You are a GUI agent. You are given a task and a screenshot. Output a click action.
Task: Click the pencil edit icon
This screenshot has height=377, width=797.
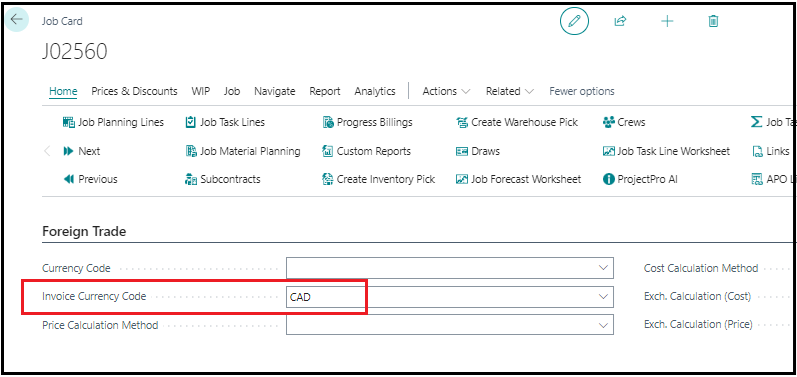(574, 21)
